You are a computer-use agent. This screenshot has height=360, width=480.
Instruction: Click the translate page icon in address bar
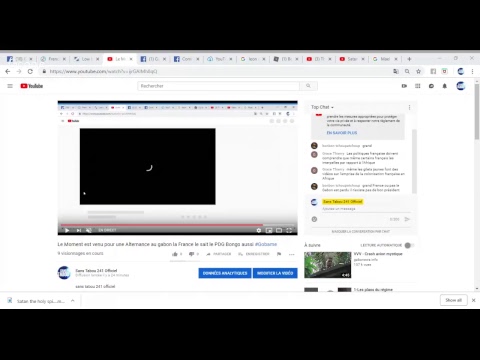click(x=396, y=71)
